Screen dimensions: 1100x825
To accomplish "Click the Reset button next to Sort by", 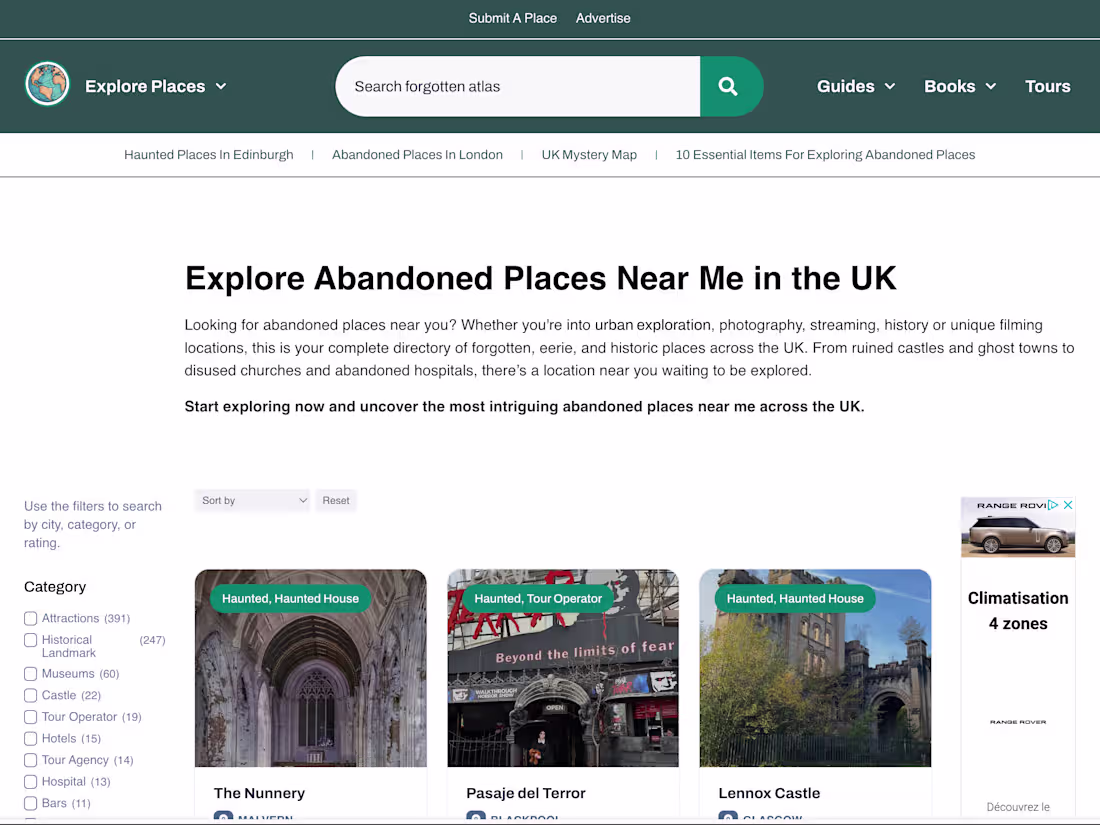I will point(336,500).
